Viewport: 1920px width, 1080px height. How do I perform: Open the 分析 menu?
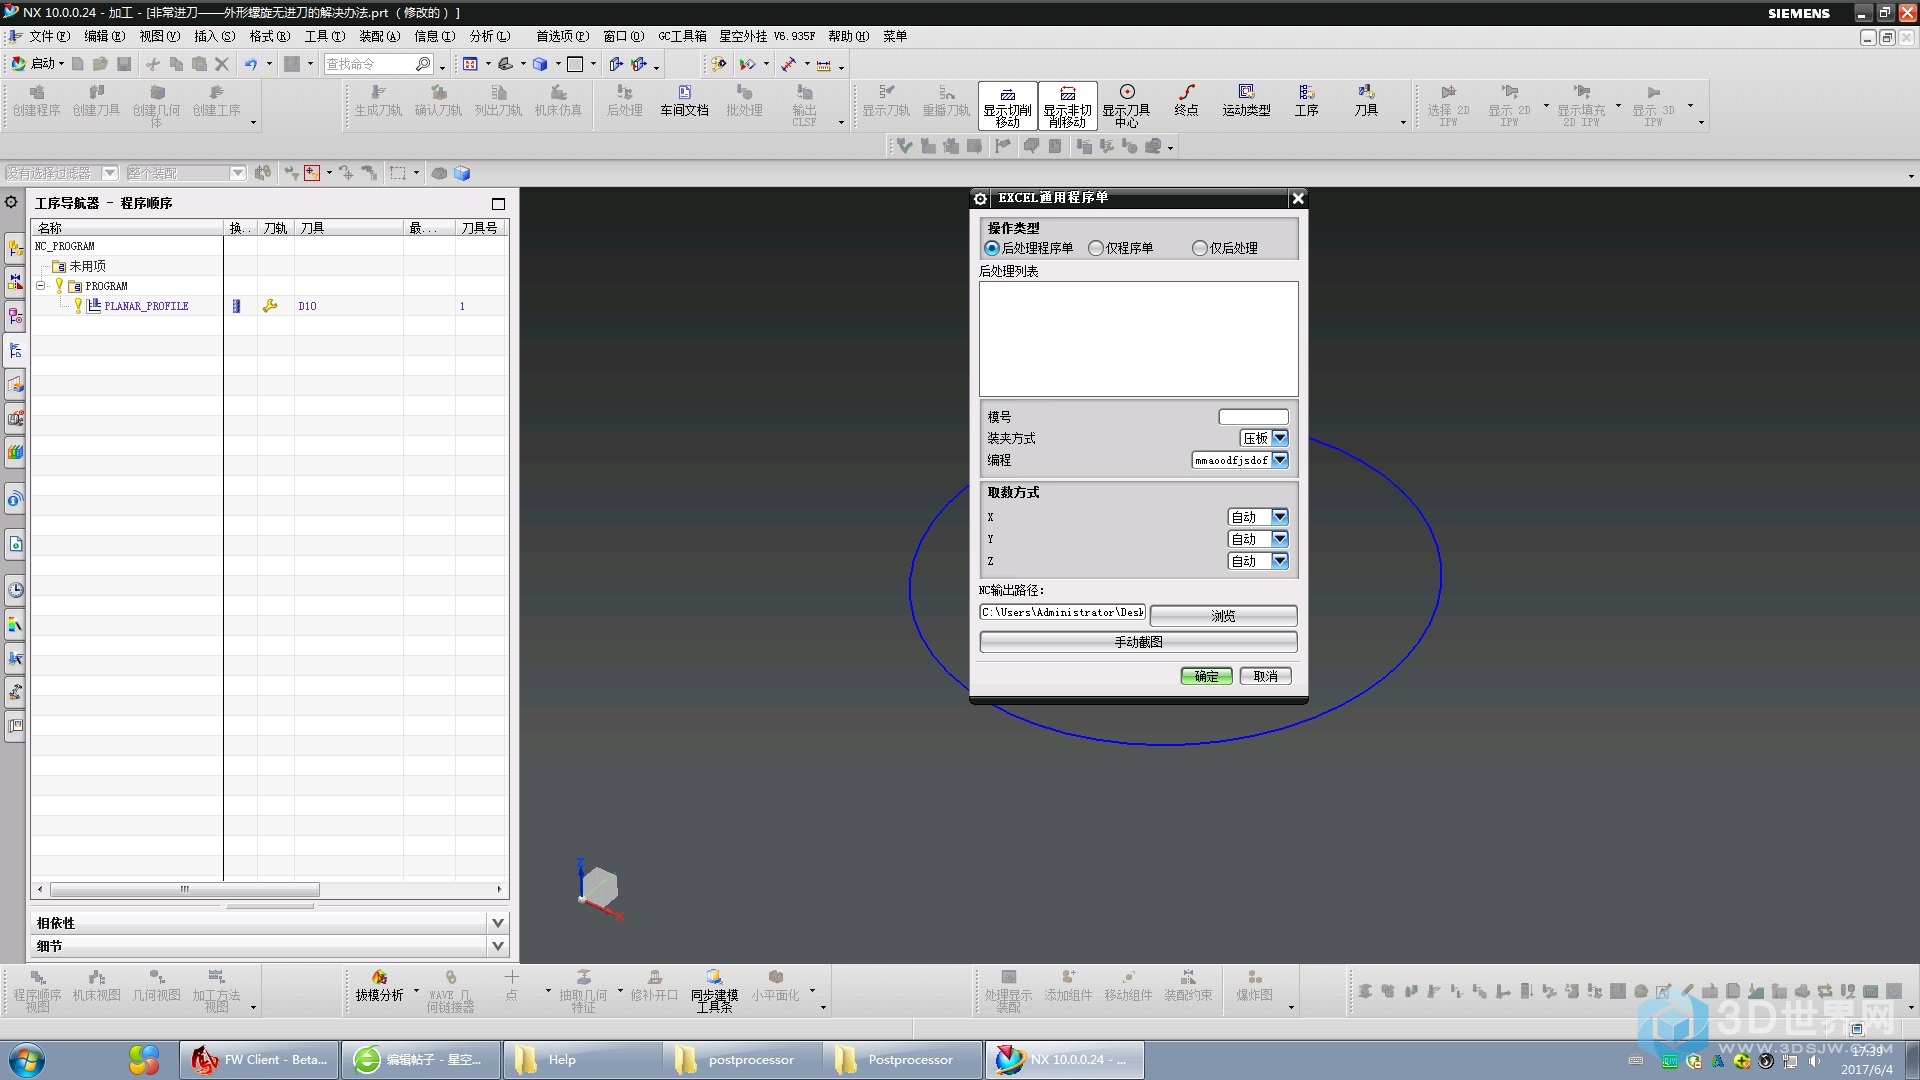tap(489, 36)
